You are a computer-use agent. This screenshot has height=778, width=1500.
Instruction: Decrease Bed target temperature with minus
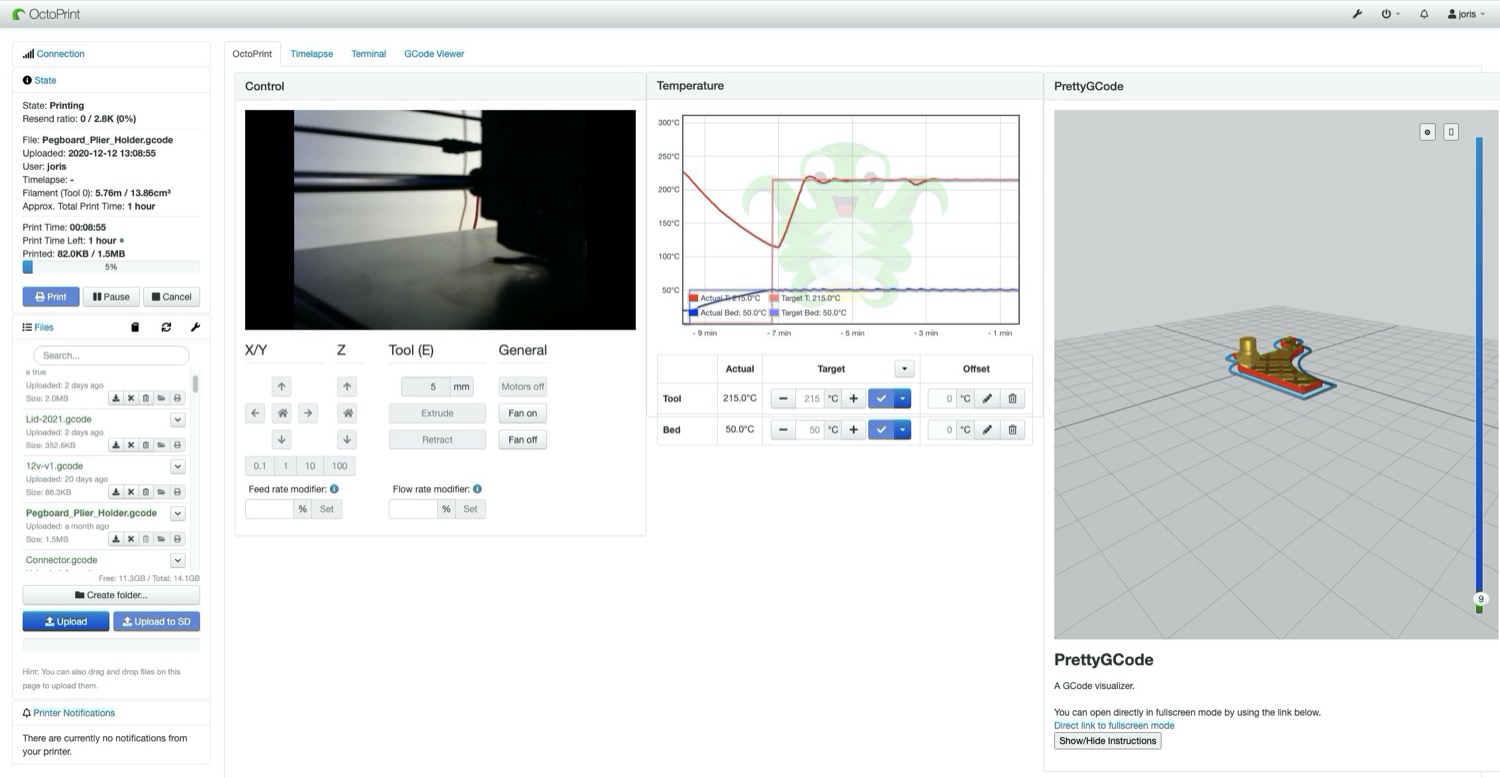tap(784, 430)
